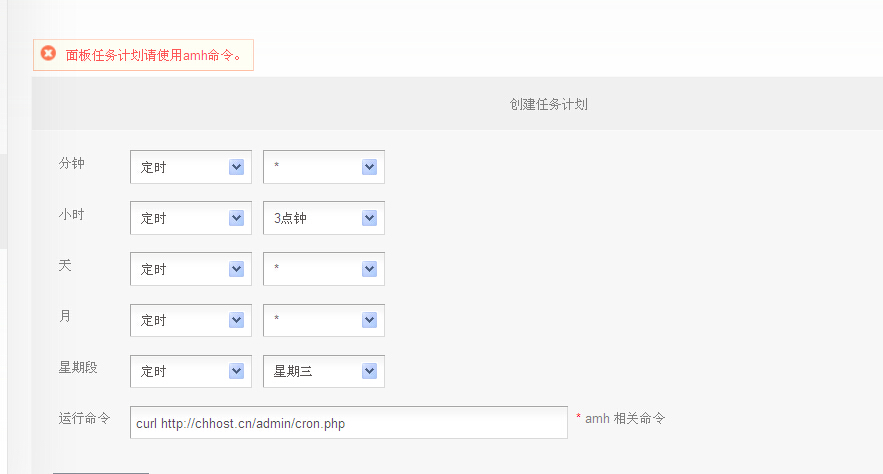This screenshot has height=474, width=883.
Task: Click the 星期段 field label
Action: click(78, 367)
